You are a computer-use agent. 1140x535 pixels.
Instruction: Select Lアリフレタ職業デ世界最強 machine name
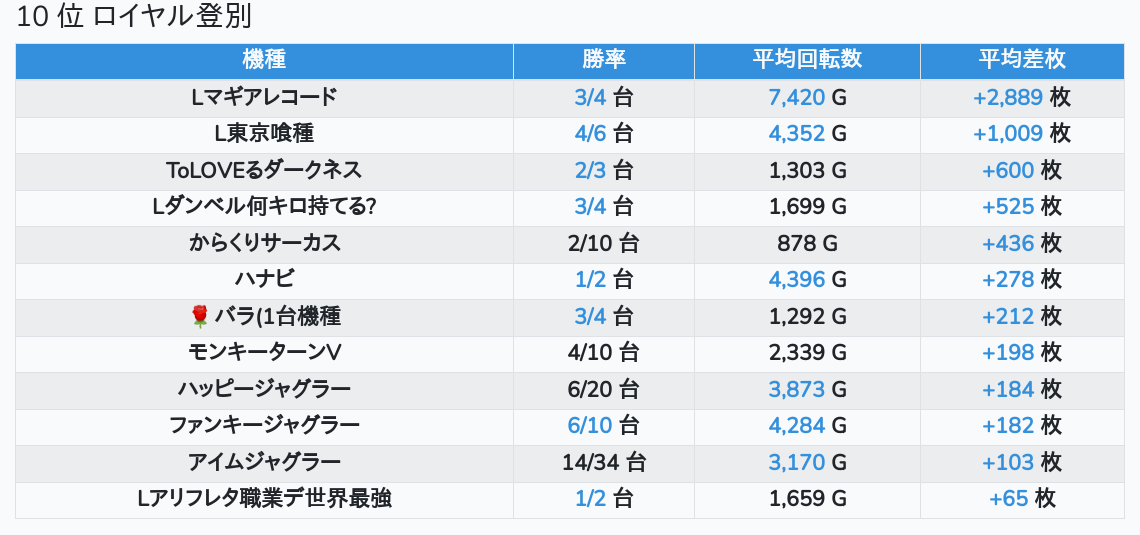coord(264,498)
